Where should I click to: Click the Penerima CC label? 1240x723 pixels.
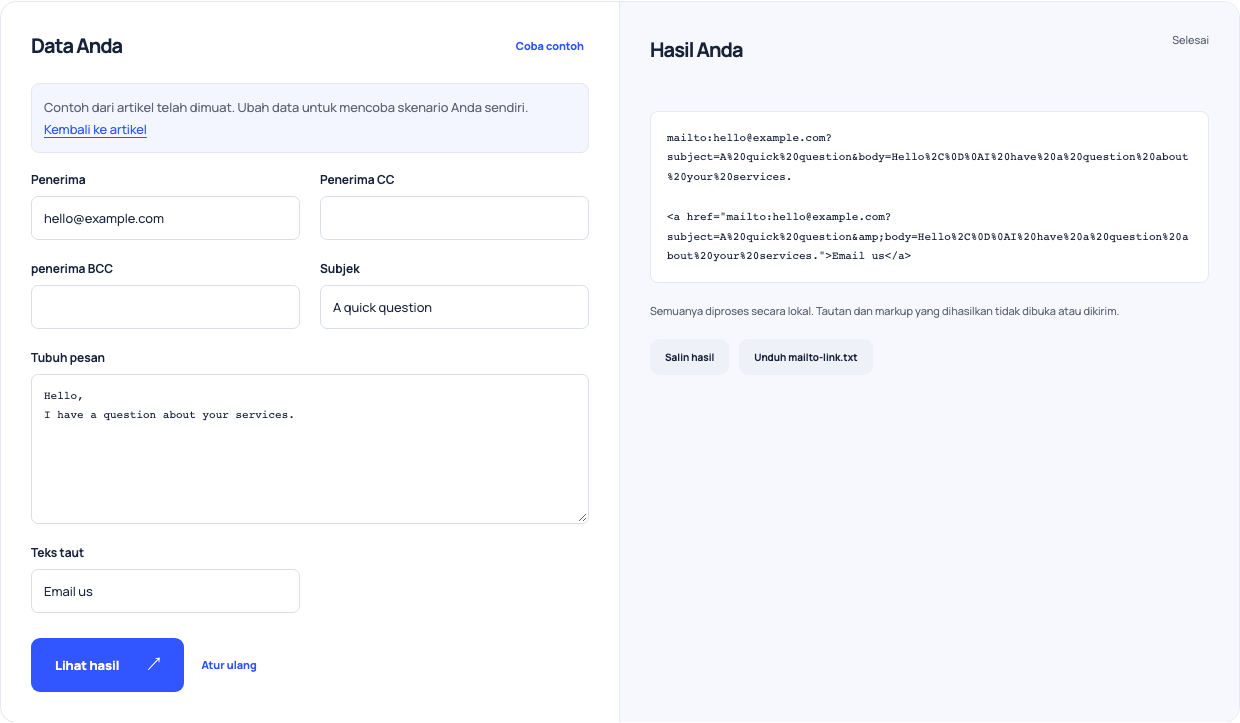coord(357,180)
